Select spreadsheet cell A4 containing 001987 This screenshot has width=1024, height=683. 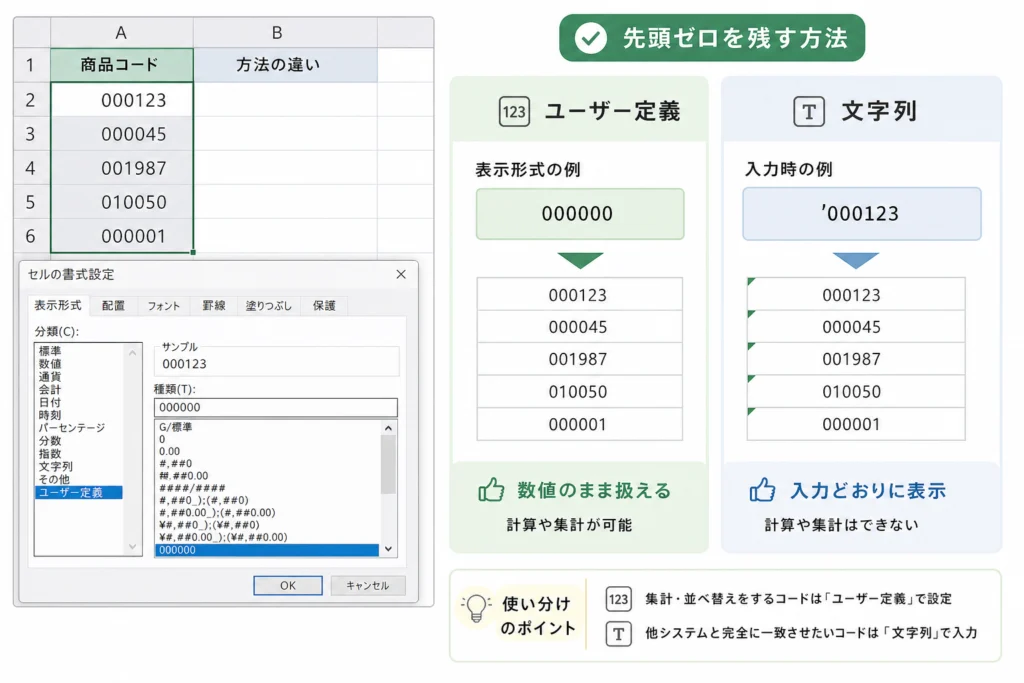click(121, 168)
